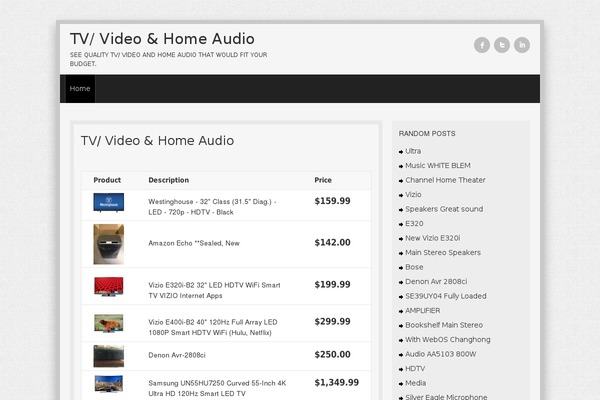
Task: Select the Vizio E320i-B2 32" LED description
Action: pos(214,290)
